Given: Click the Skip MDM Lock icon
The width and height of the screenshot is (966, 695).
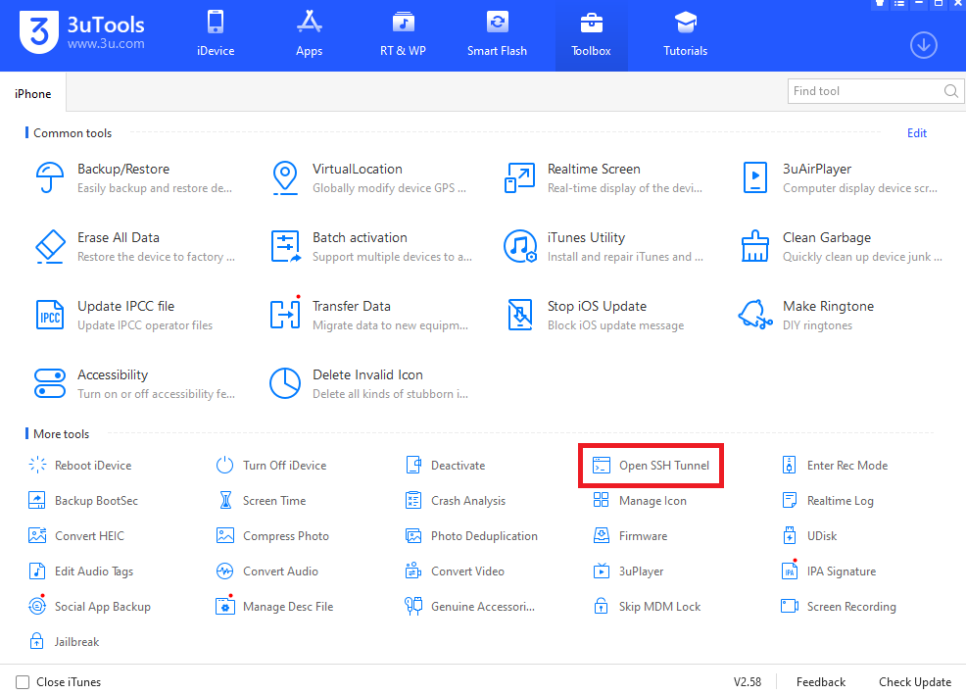Looking at the screenshot, I should tap(601, 606).
